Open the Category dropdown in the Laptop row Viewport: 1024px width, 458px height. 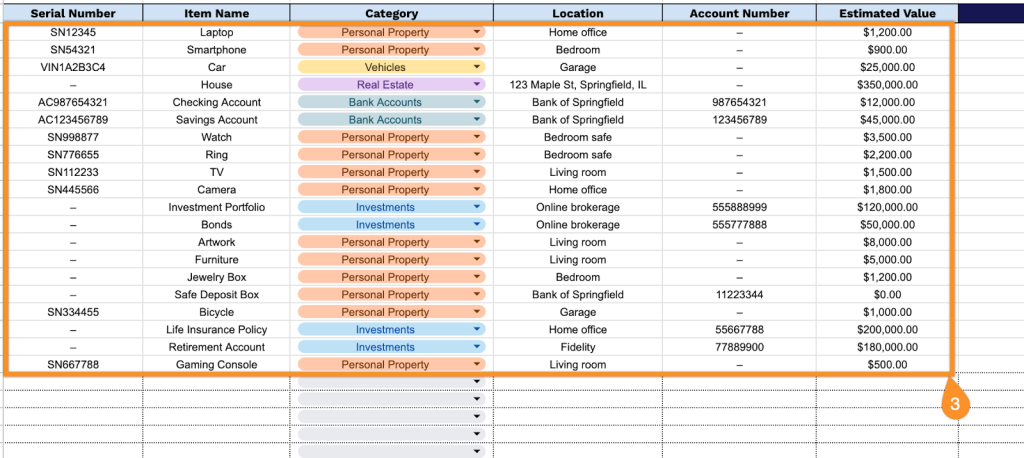point(476,32)
